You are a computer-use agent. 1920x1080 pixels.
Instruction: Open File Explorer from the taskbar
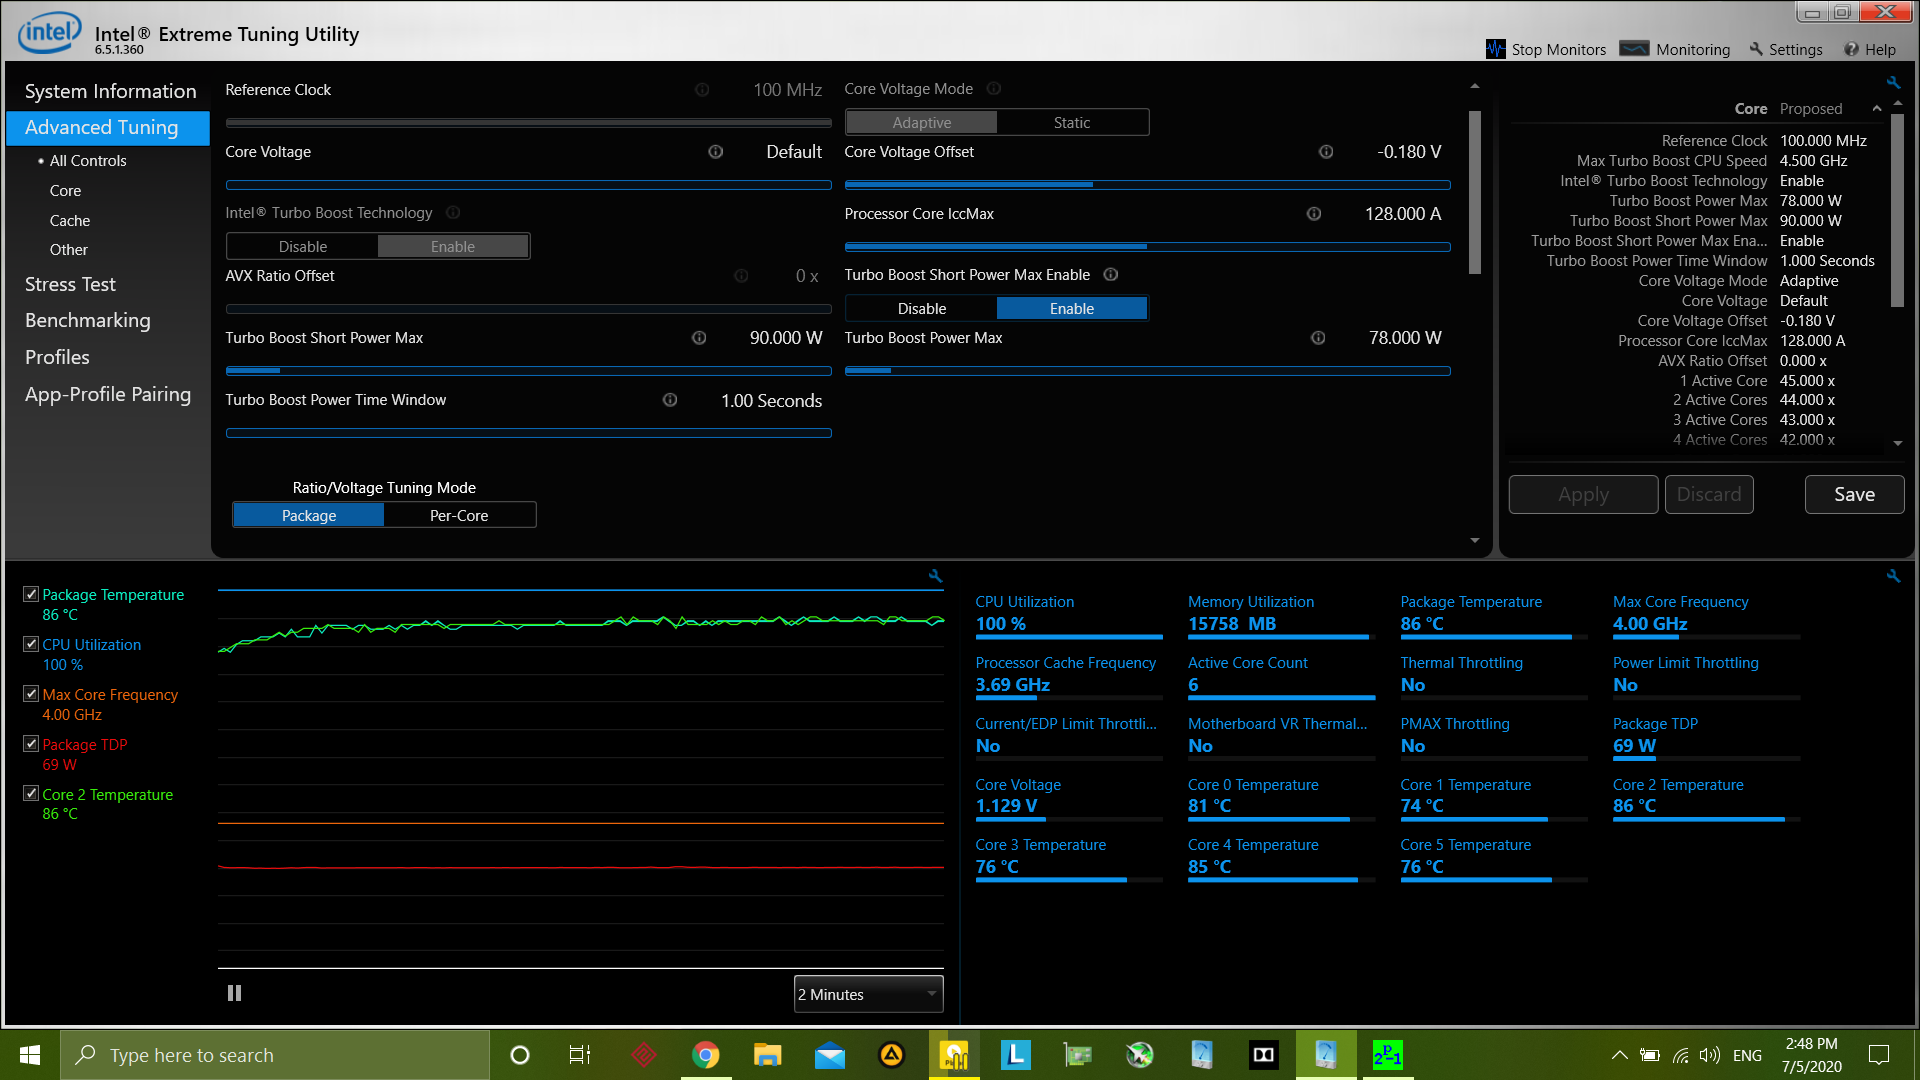[767, 1055]
